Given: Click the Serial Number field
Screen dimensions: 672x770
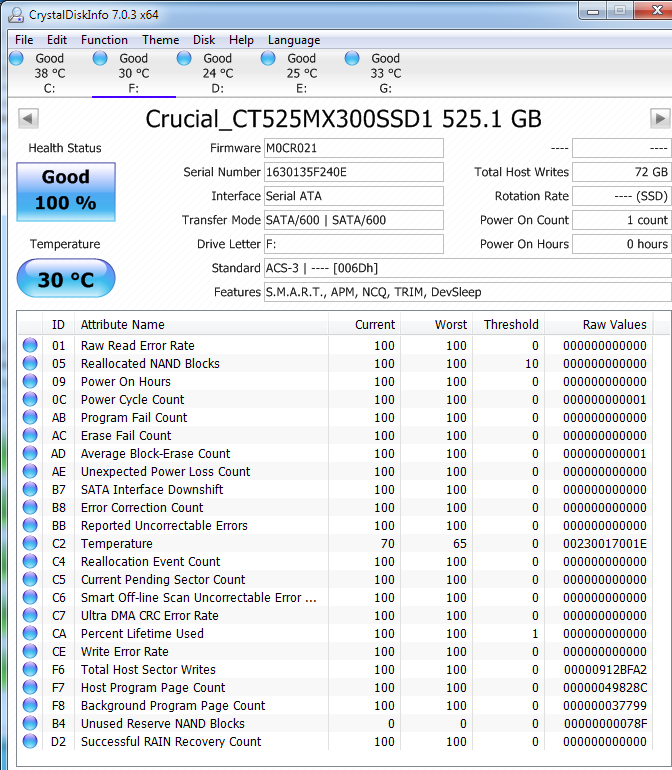Looking at the screenshot, I should [x=353, y=172].
